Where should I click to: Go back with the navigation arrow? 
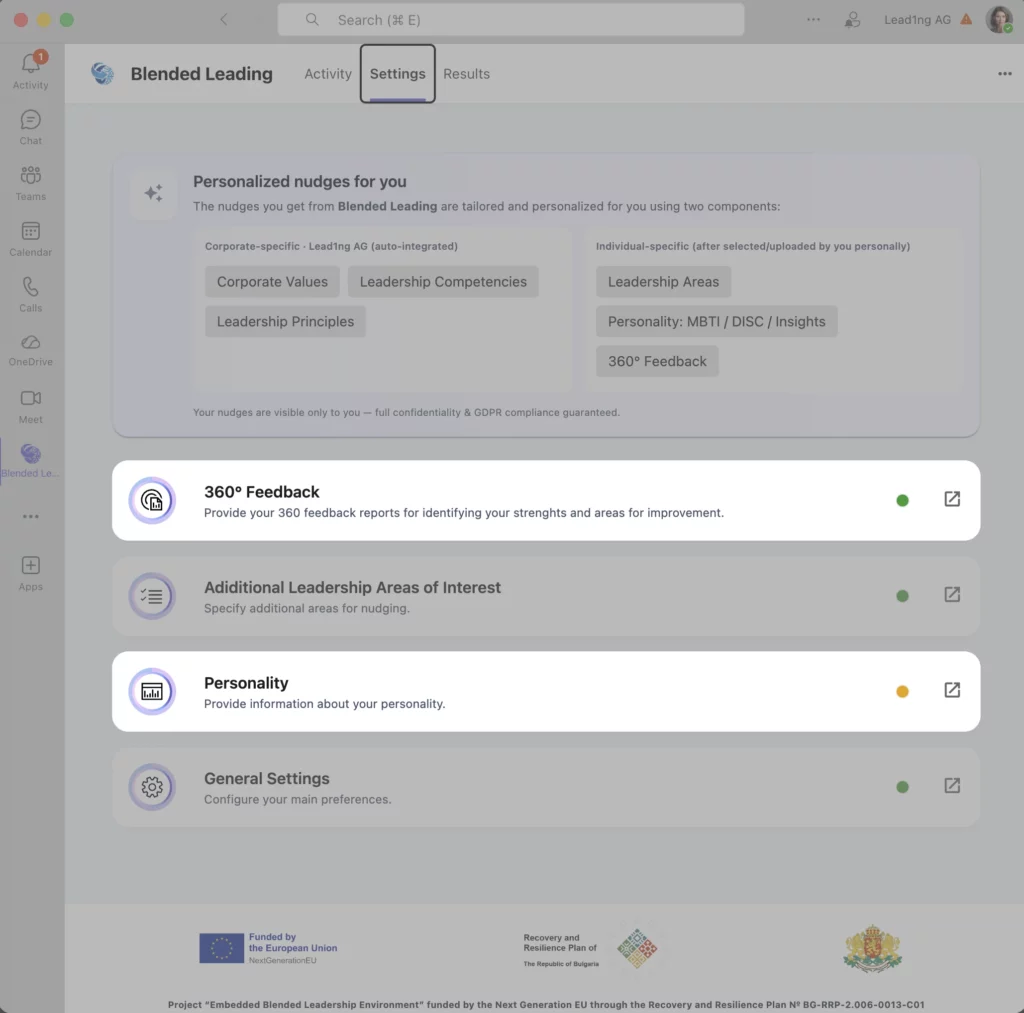(x=223, y=20)
